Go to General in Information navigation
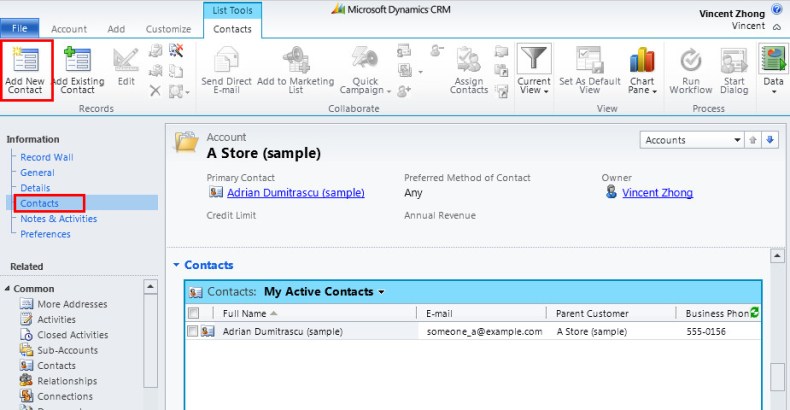The width and height of the screenshot is (790, 410). coord(37,173)
